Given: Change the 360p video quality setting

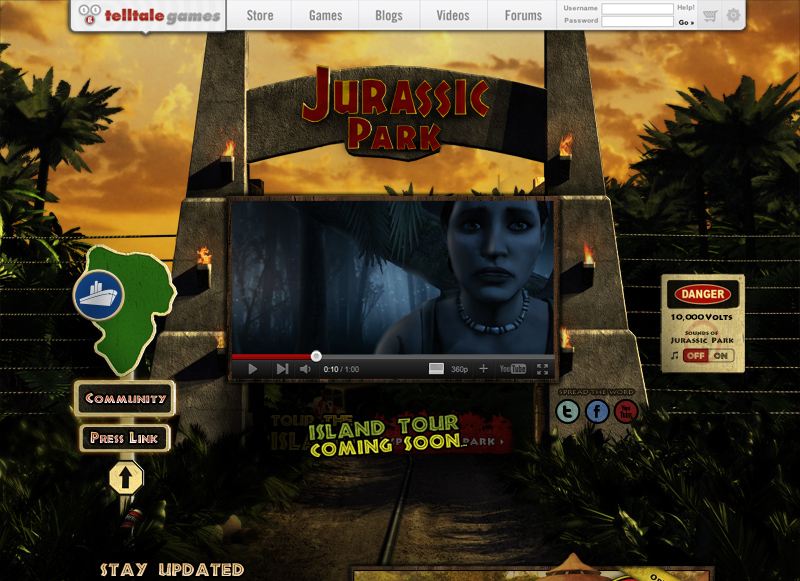Looking at the screenshot, I should pyautogui.click(x=459, y=369).
